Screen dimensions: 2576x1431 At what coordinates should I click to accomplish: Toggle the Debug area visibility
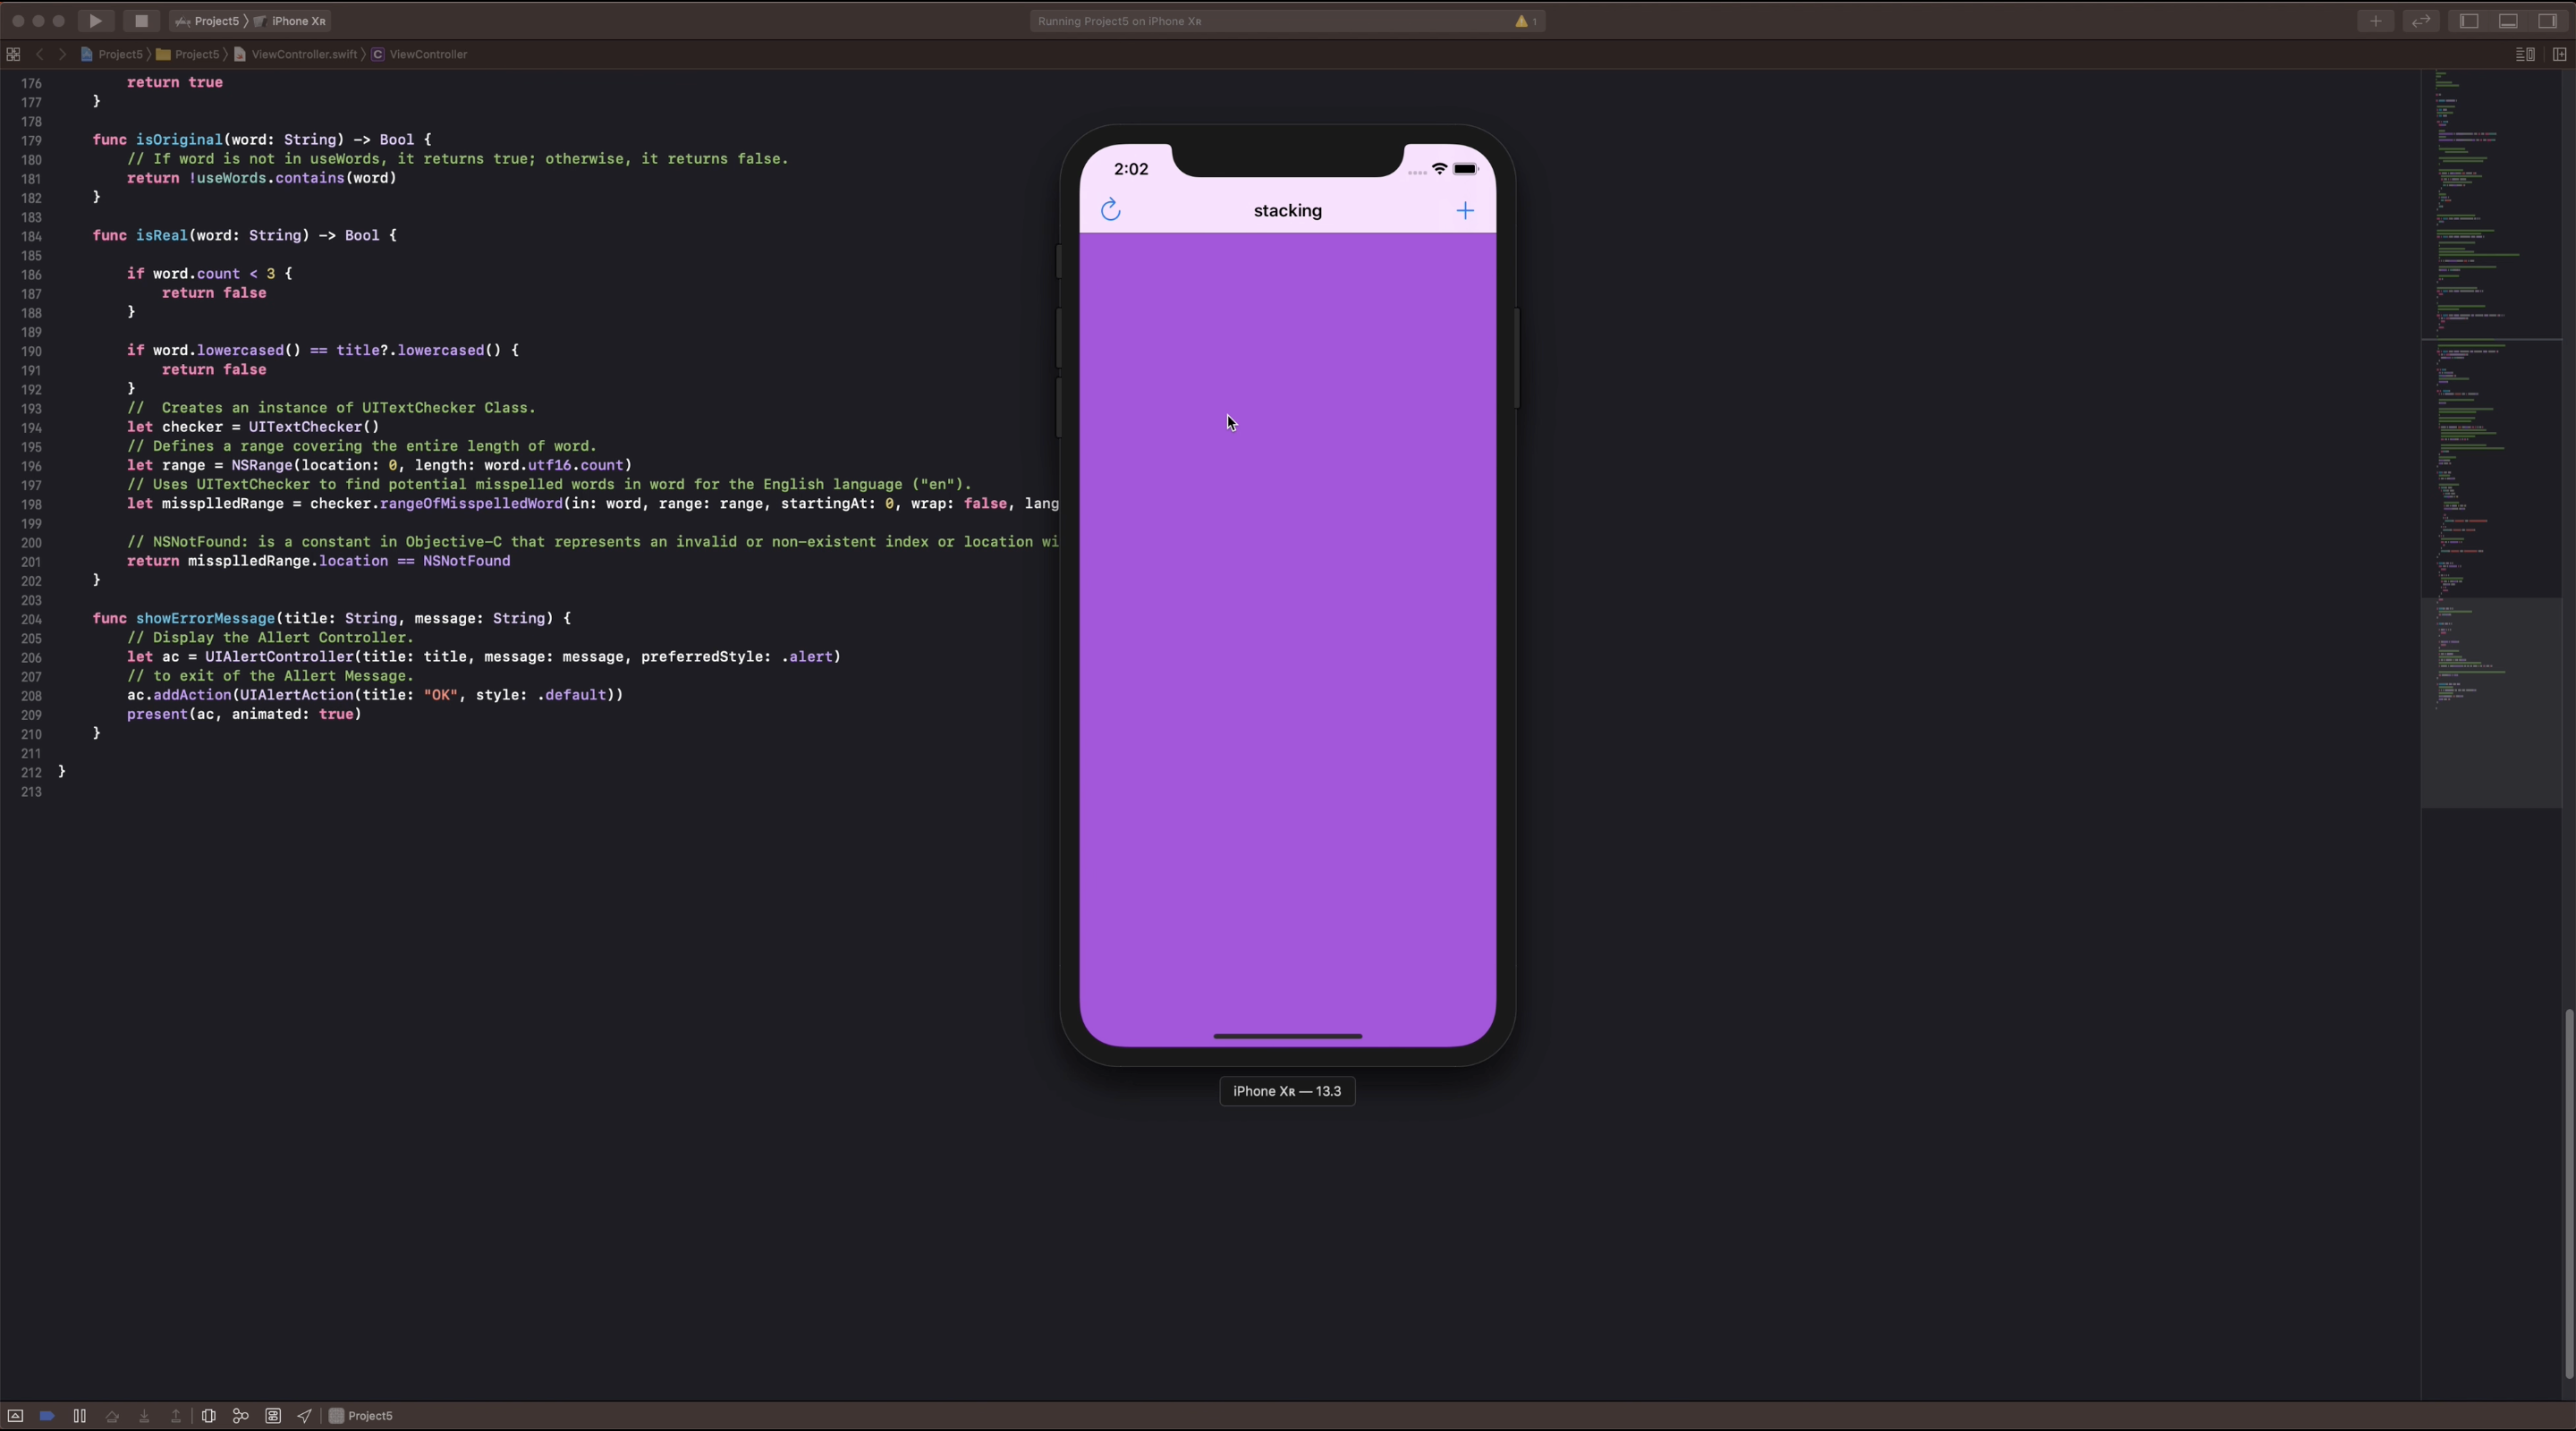tap(2507, 21)
